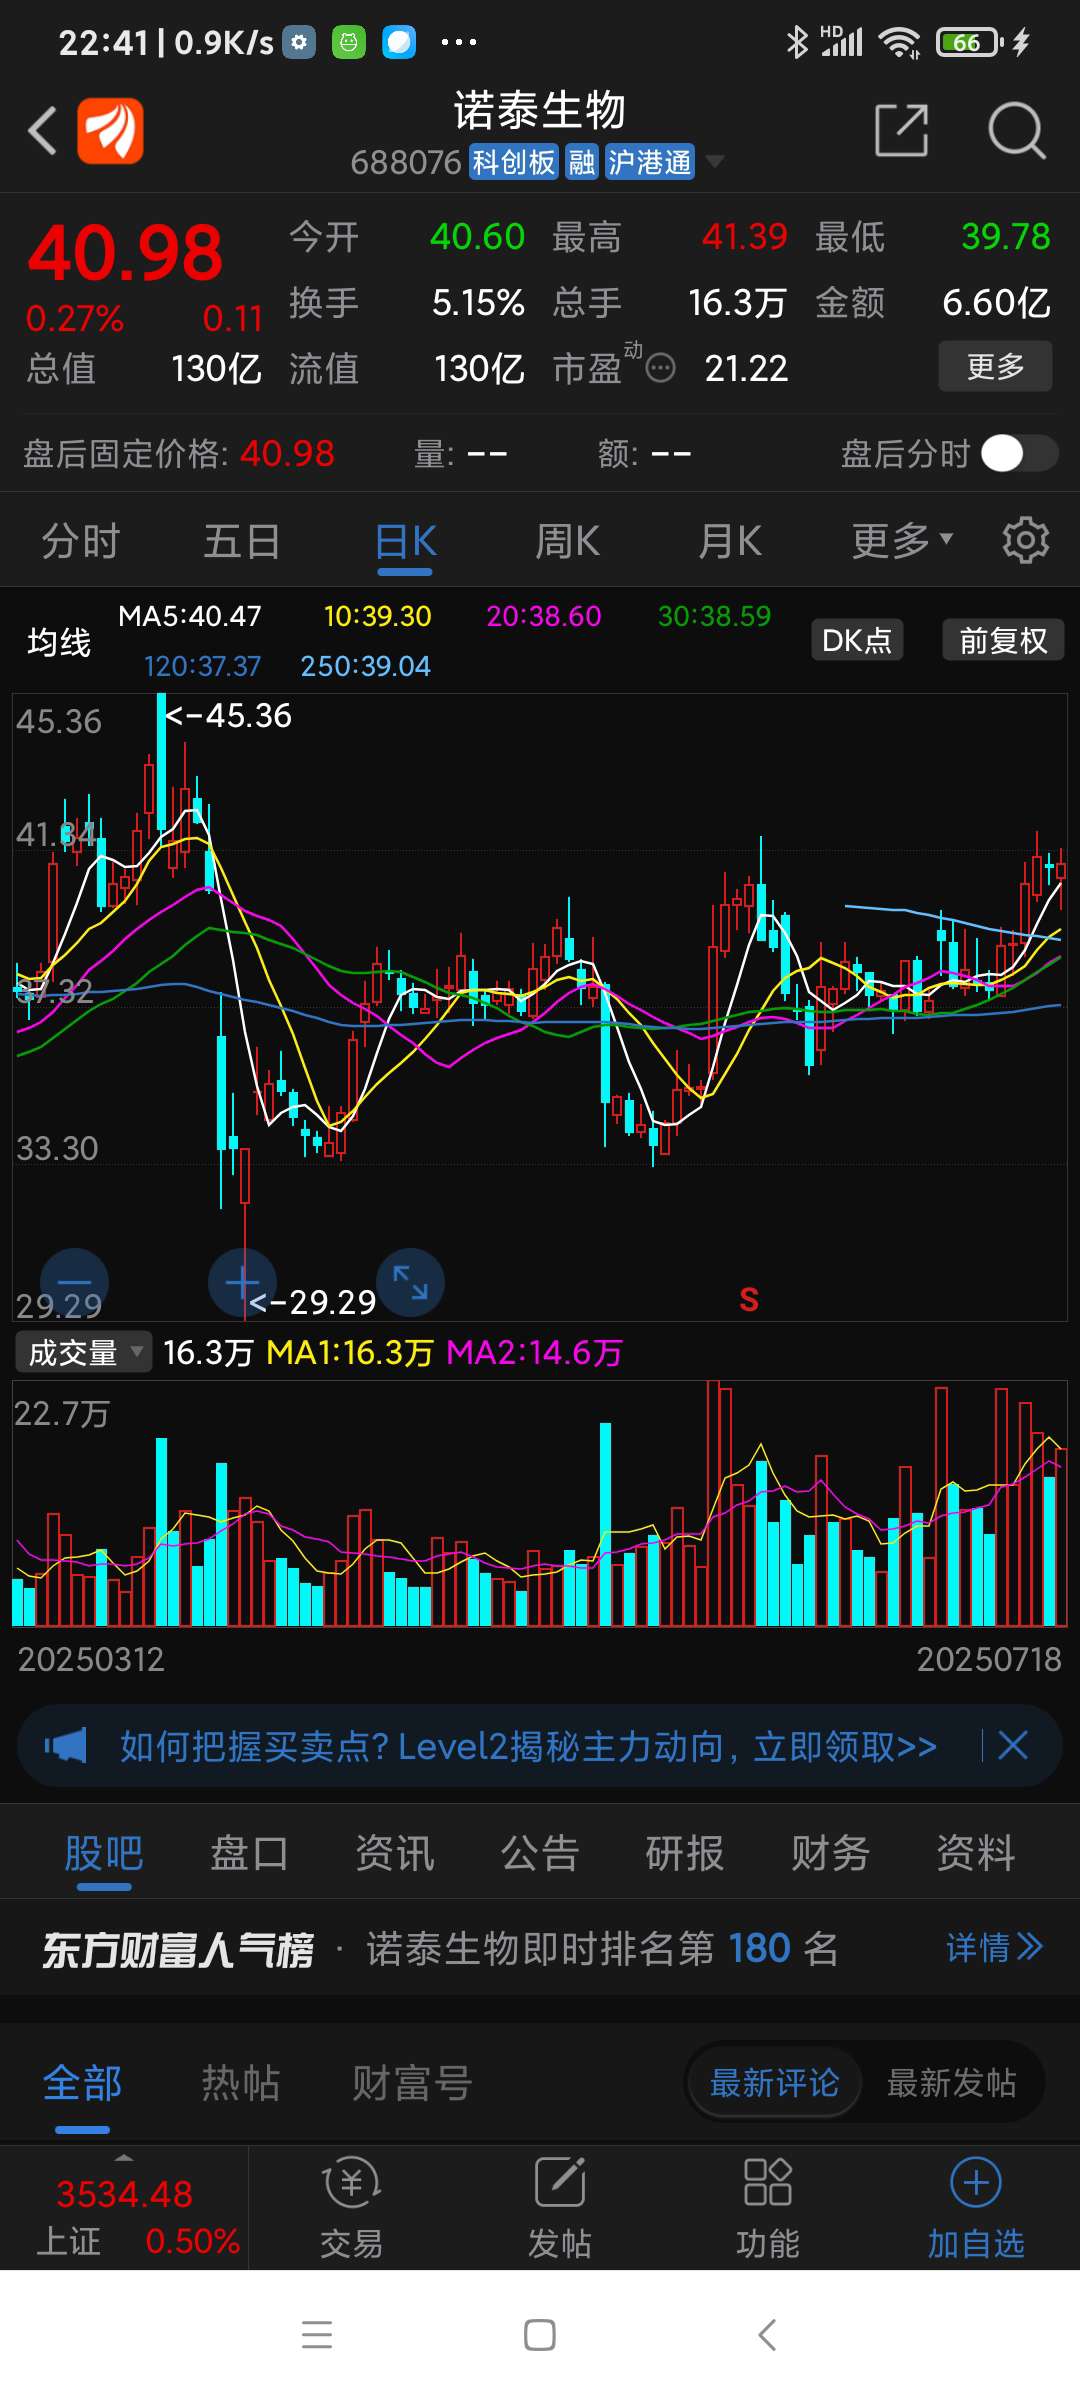Tap the 40.98 current price

tap(125, 252)
